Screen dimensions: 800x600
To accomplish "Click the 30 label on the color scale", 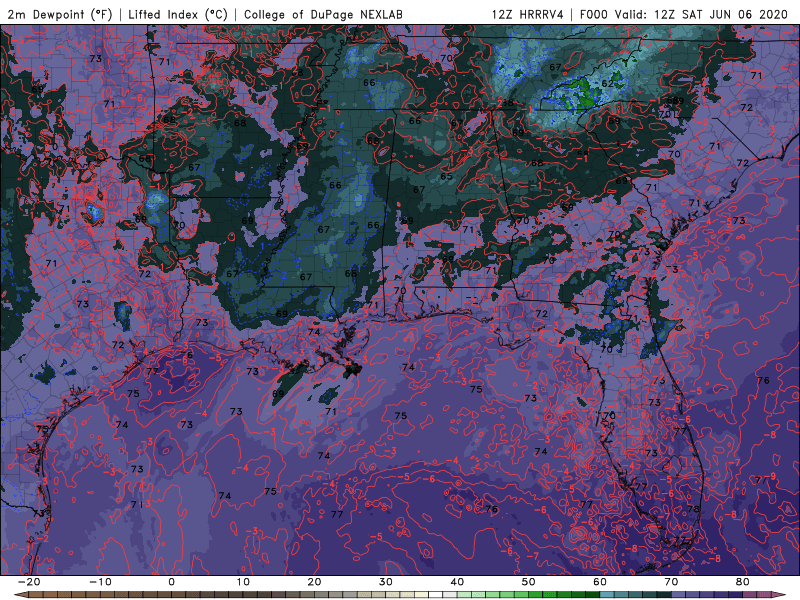I will click(x=386, y=582).
